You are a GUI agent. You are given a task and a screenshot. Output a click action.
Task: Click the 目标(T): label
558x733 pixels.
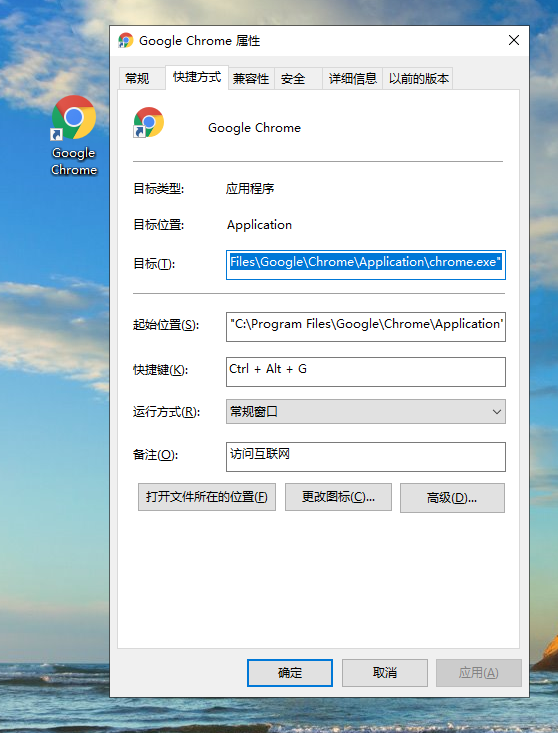coord(154,264)
